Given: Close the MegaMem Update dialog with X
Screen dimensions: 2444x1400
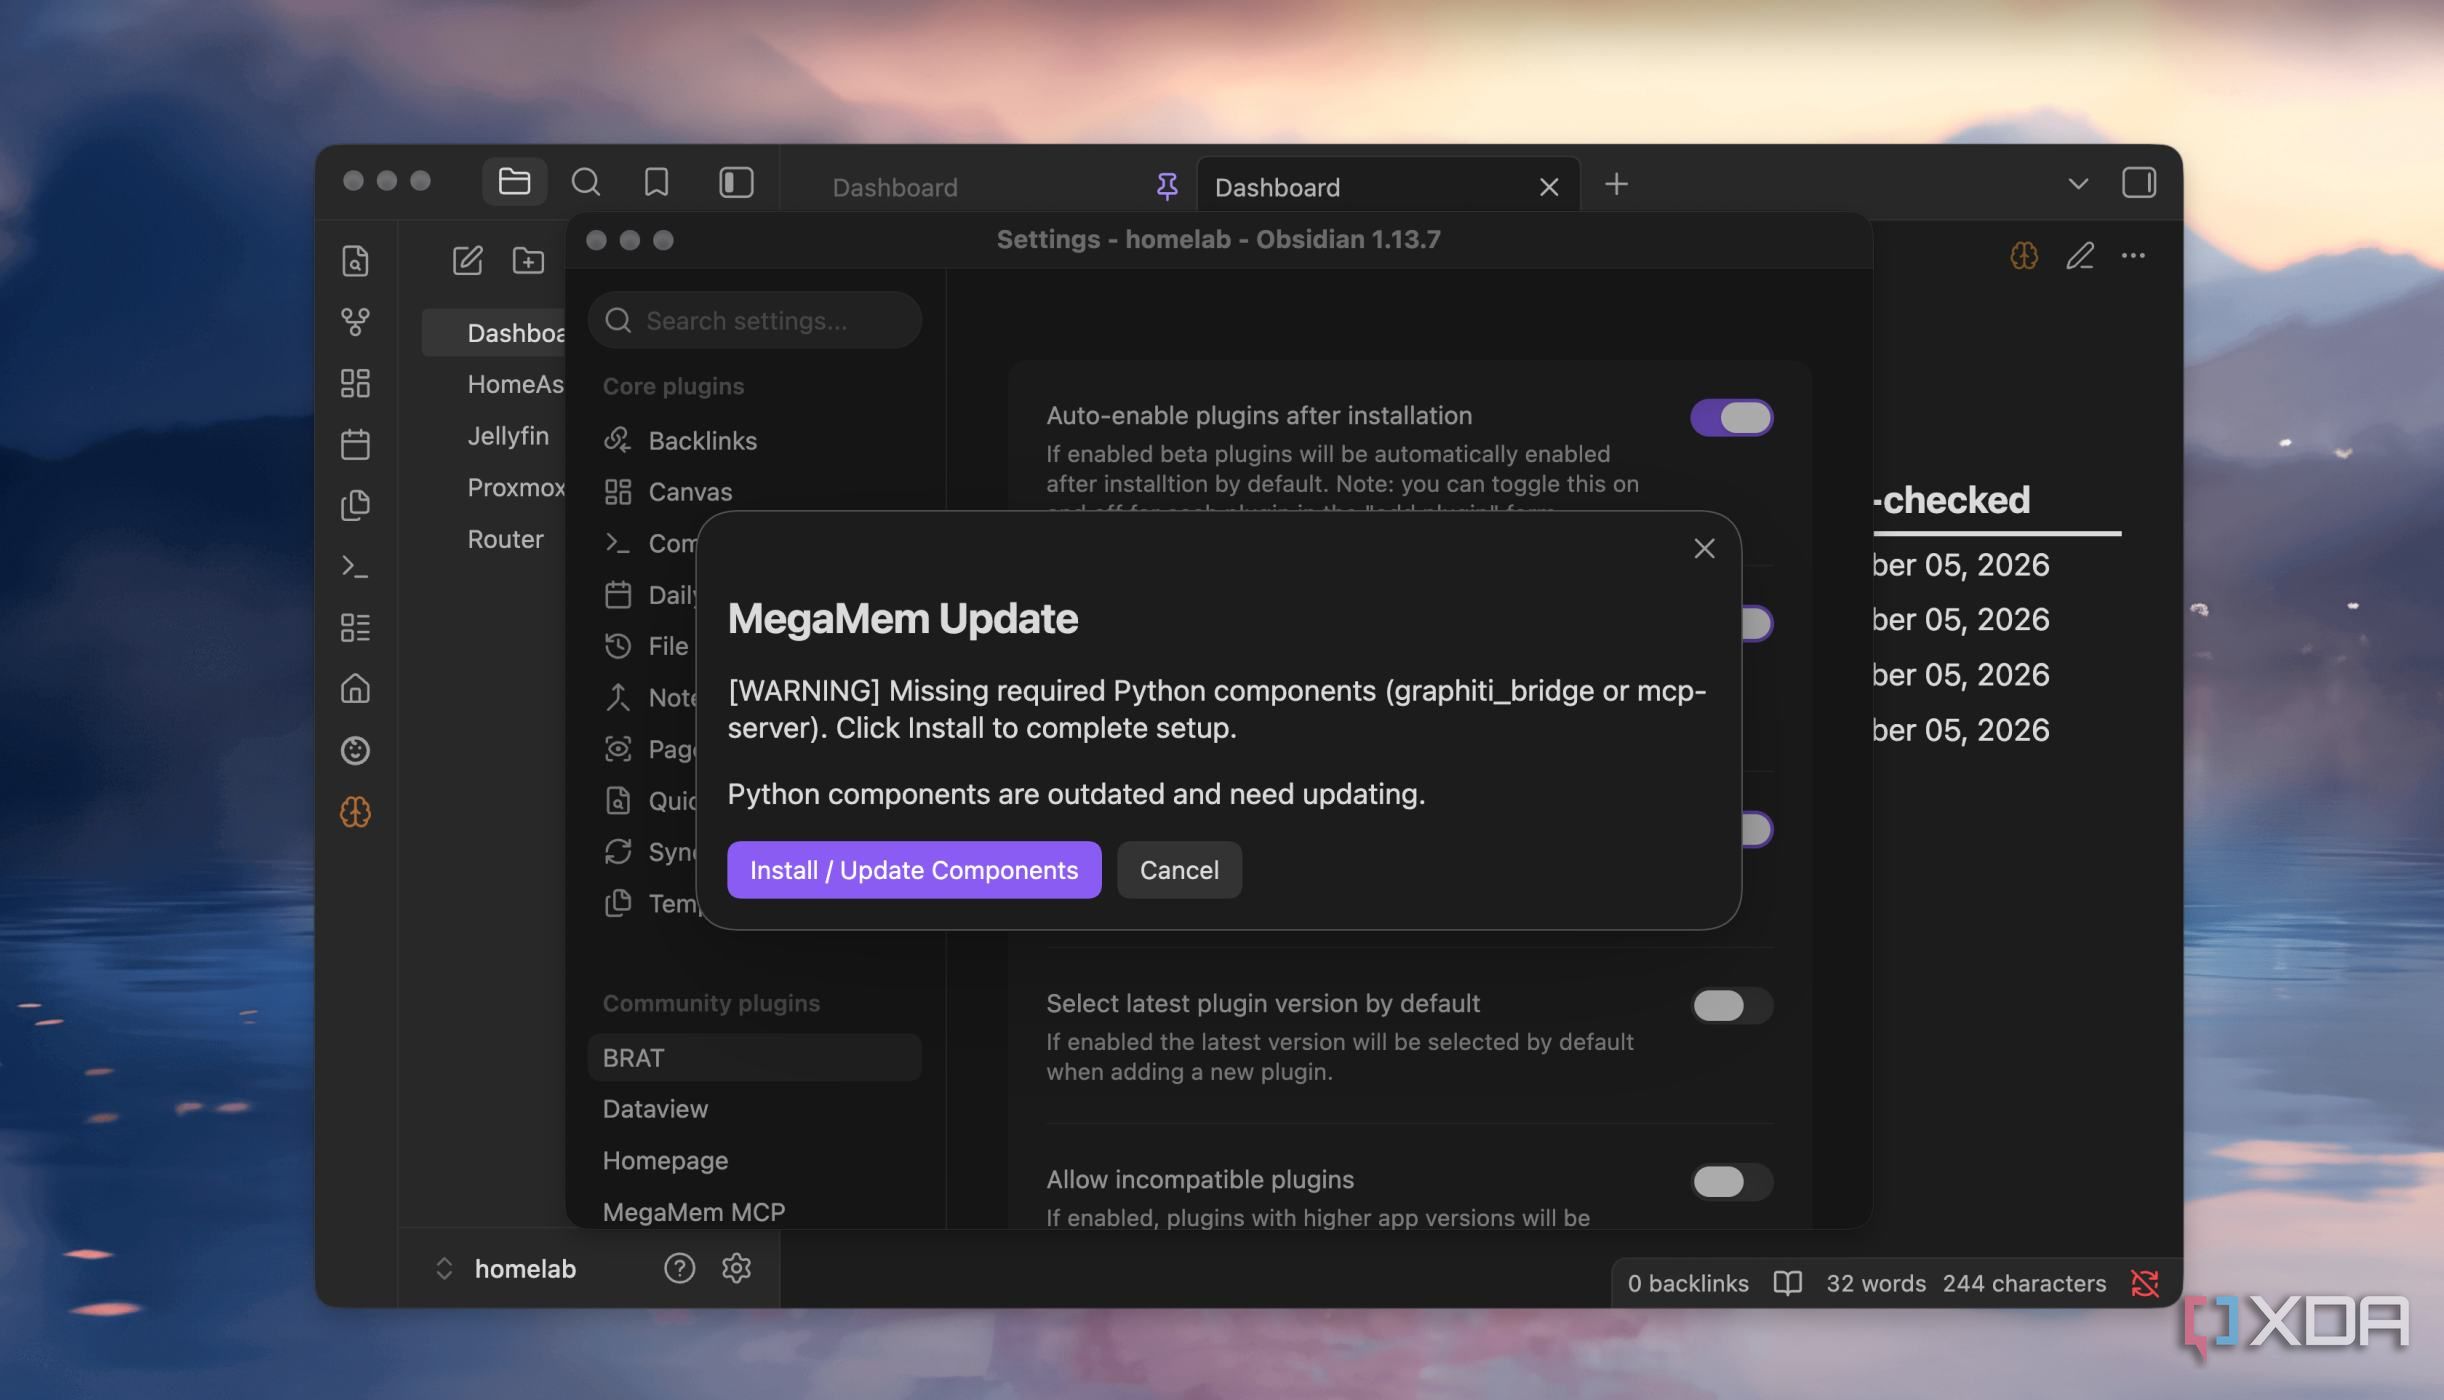Looking at the screenshot, I should pos(1704,549).
